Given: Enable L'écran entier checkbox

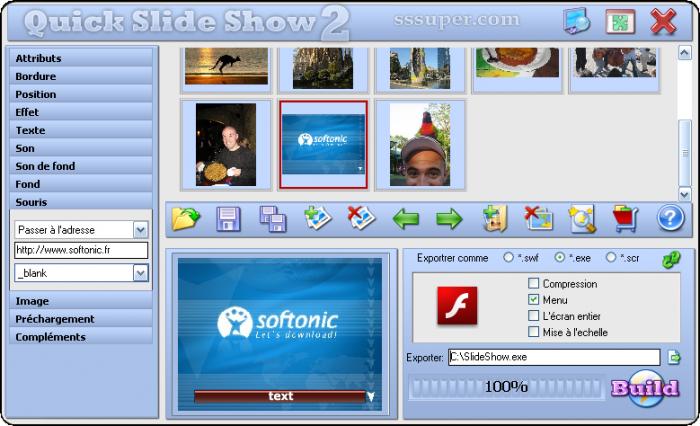Looking at the screenshot, I should 533,316.
